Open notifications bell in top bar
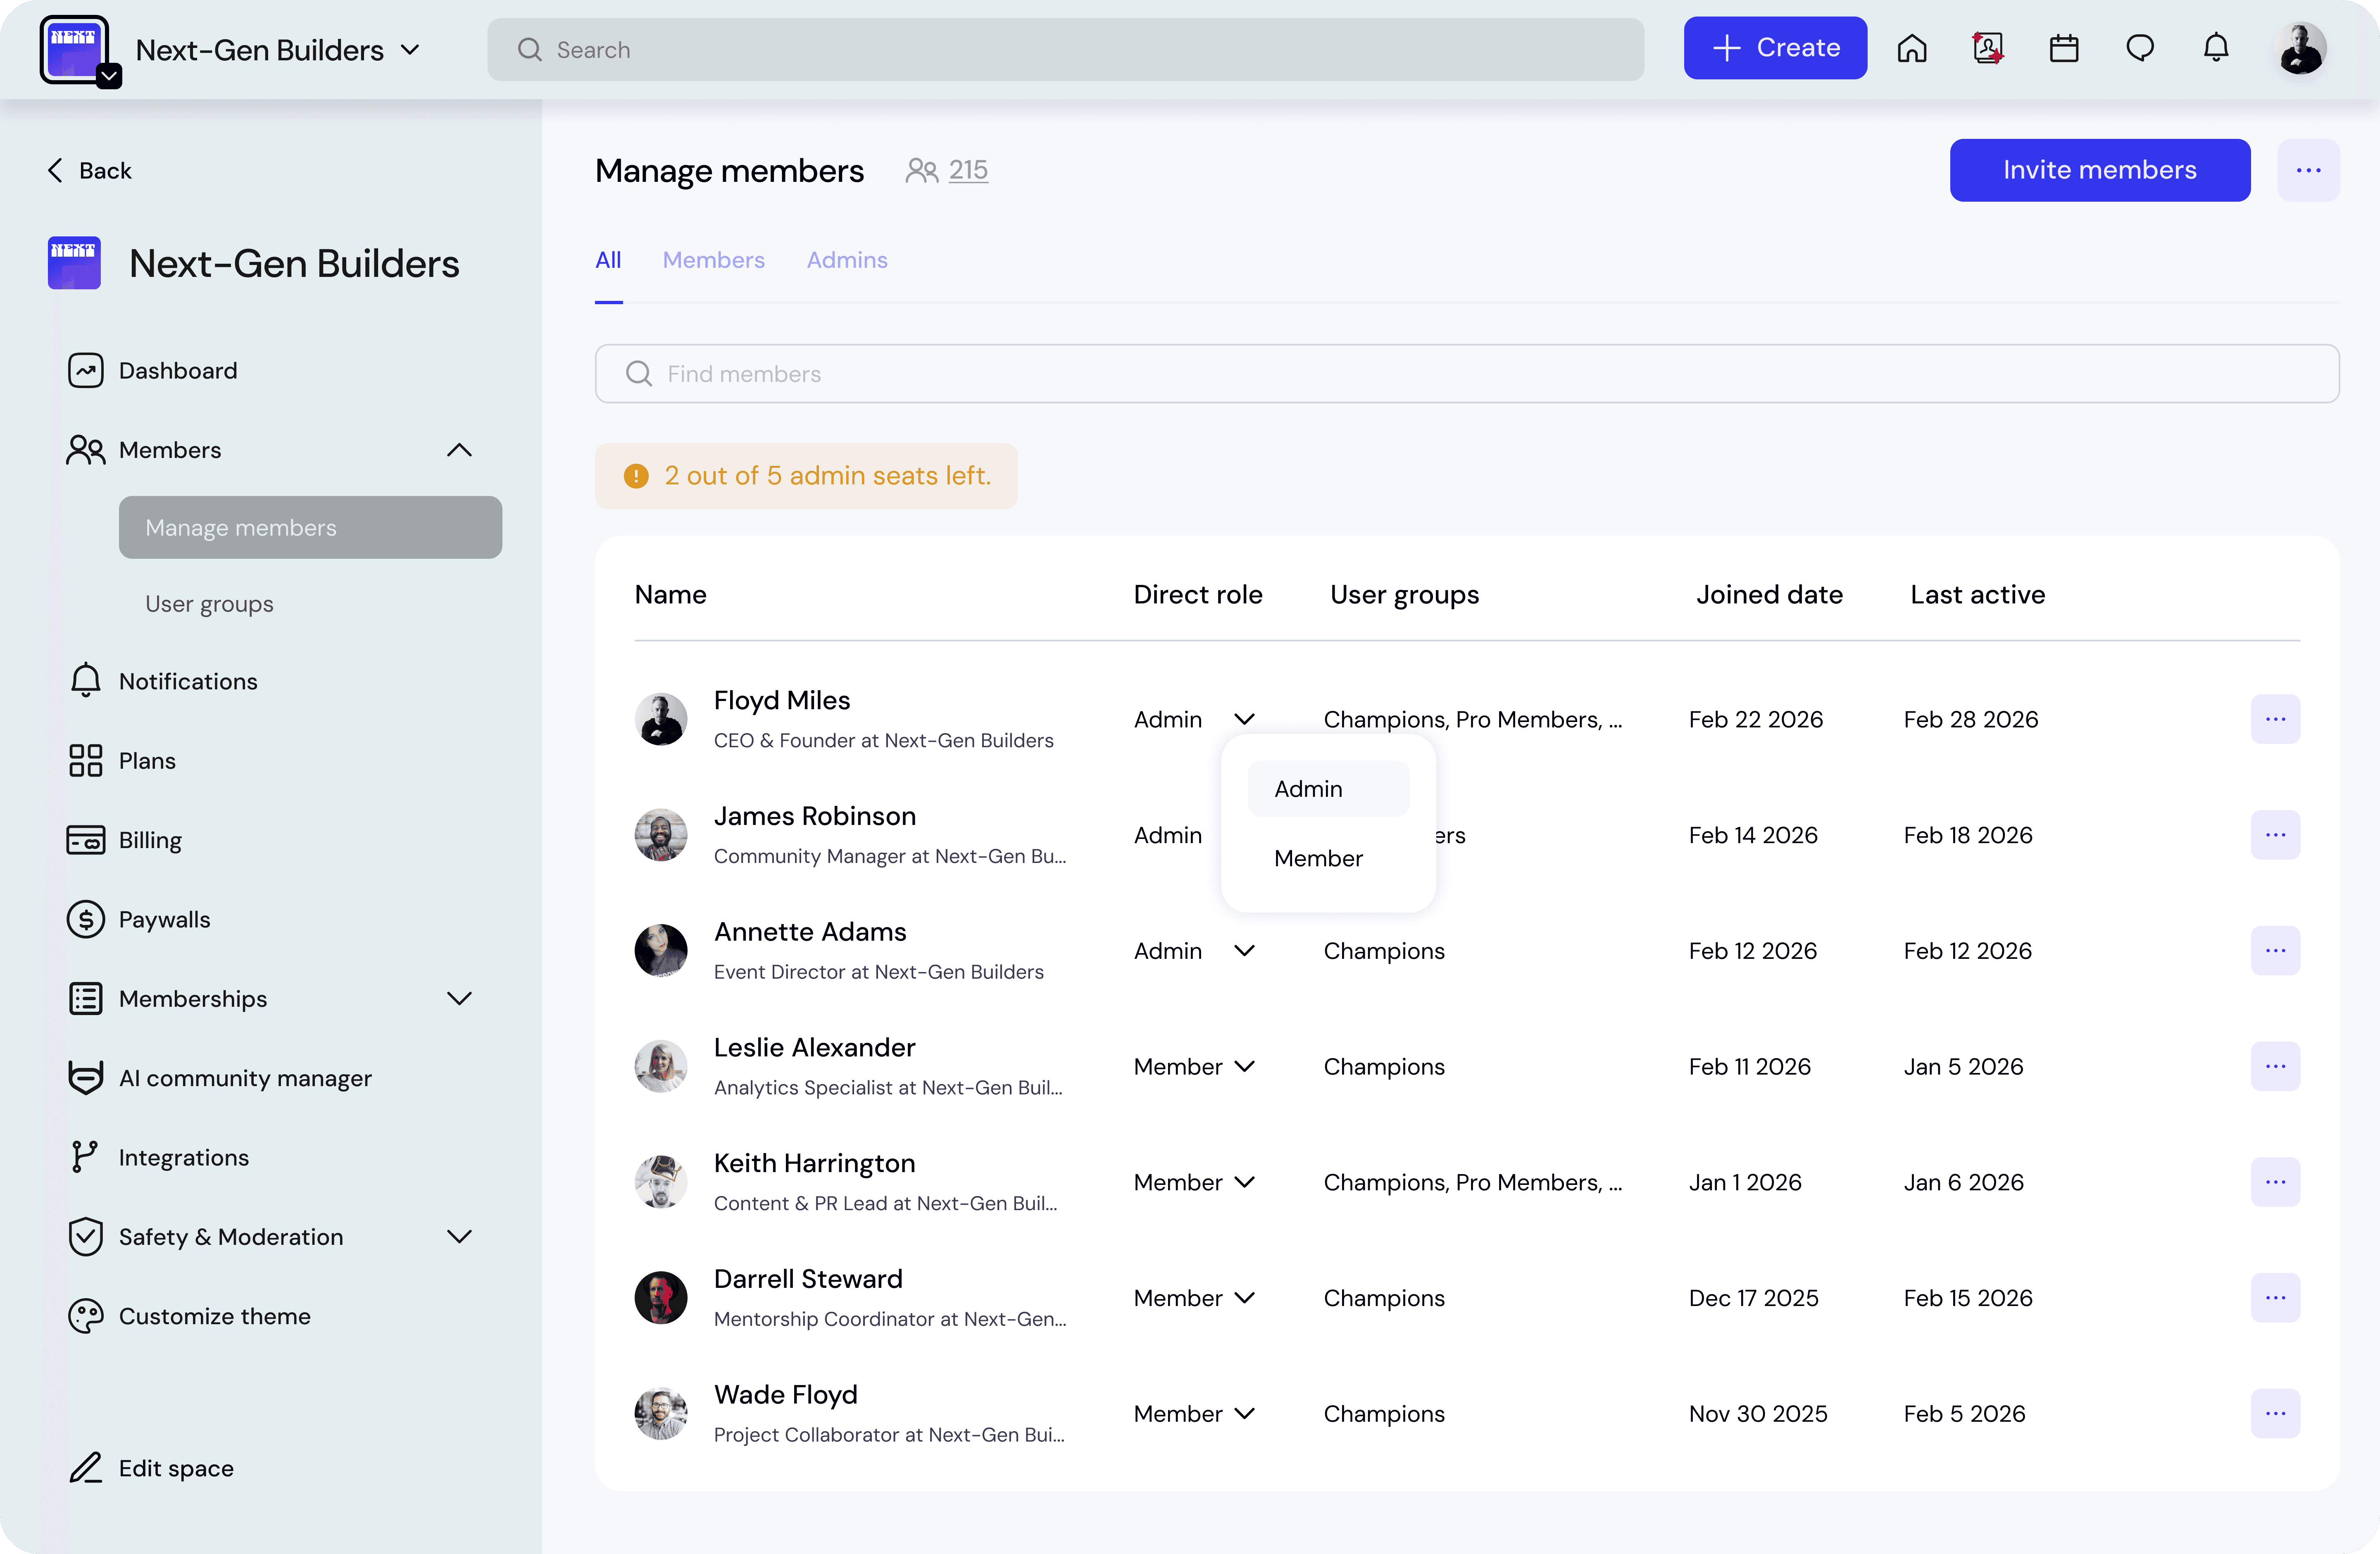This screenshot has height=1554, width=2380. pyautogui.click(x=2216, y=48)
